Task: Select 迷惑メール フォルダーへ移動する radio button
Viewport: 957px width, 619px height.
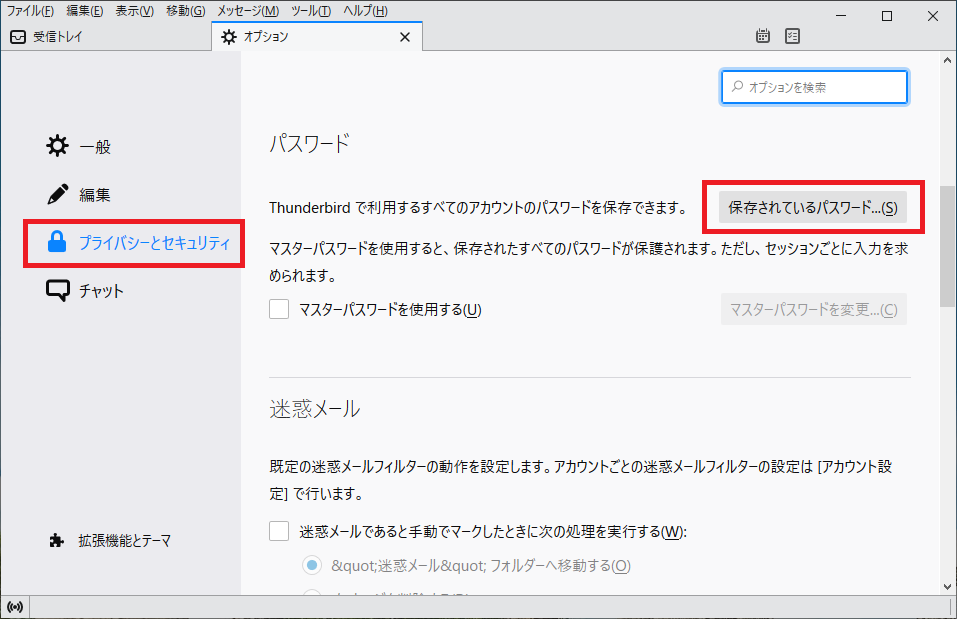Action: tap(313, 566)
